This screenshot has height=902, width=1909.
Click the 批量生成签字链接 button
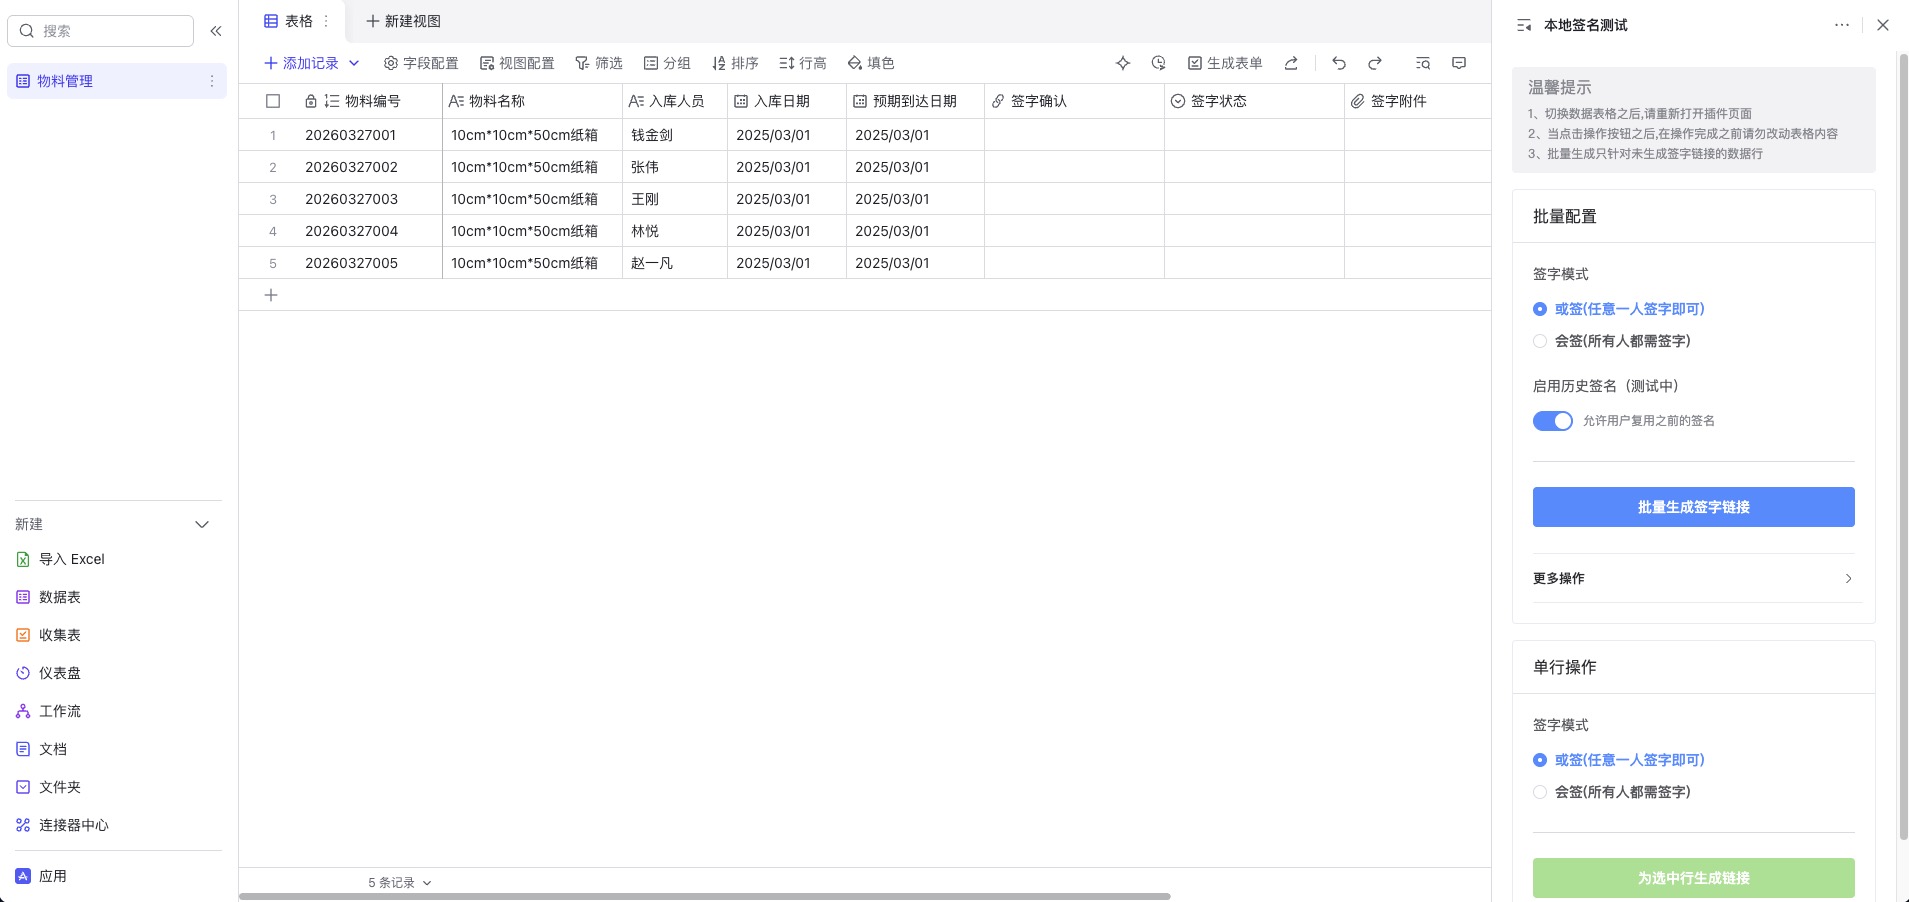[1693, 507]
